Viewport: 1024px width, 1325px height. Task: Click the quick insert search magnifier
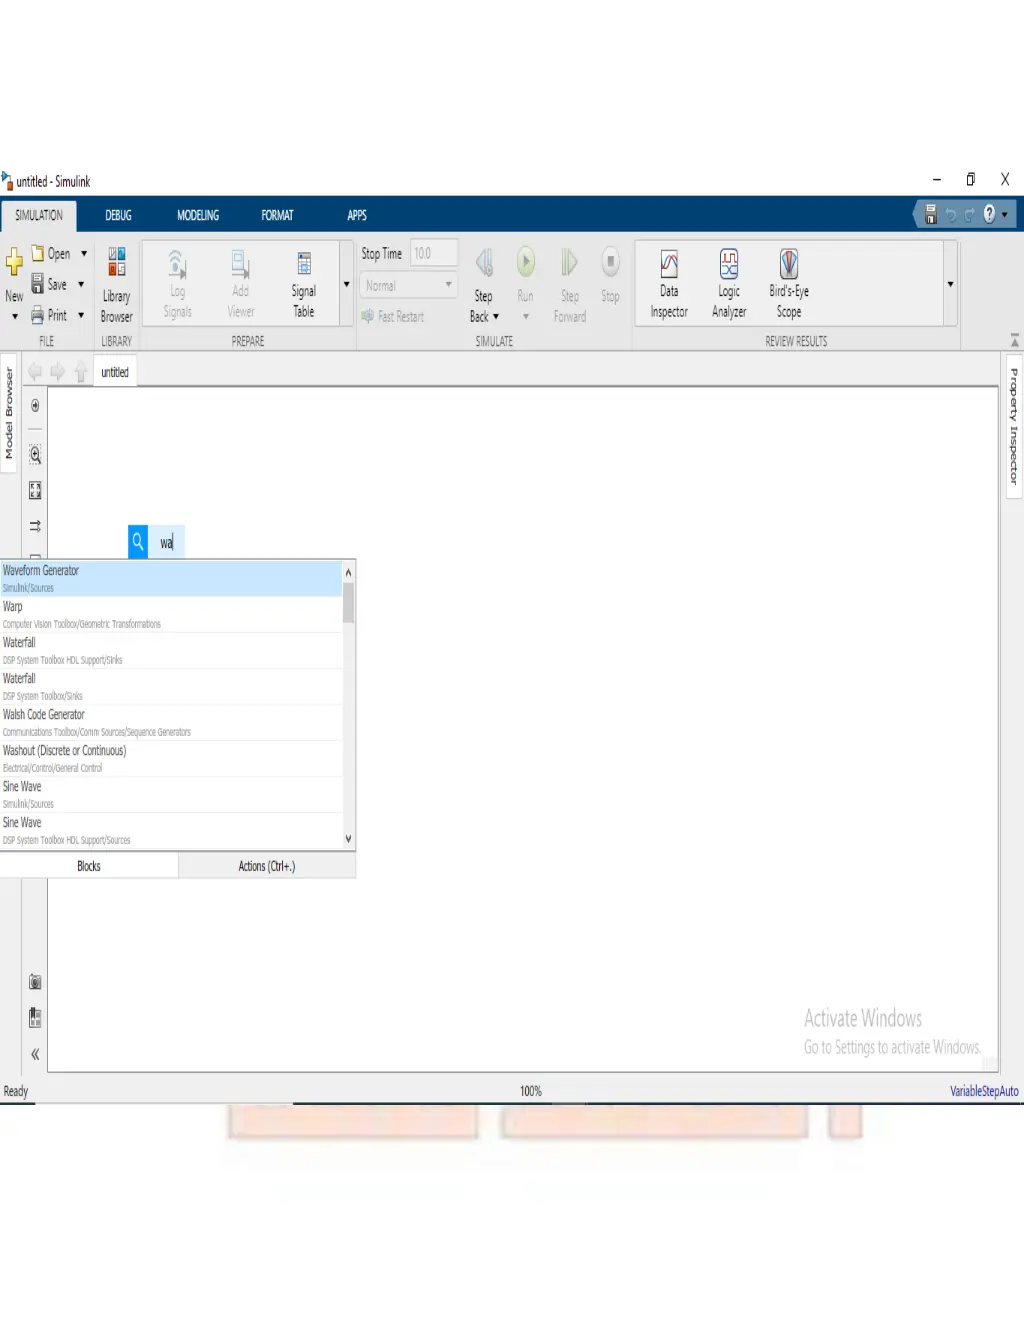(138, 542)
